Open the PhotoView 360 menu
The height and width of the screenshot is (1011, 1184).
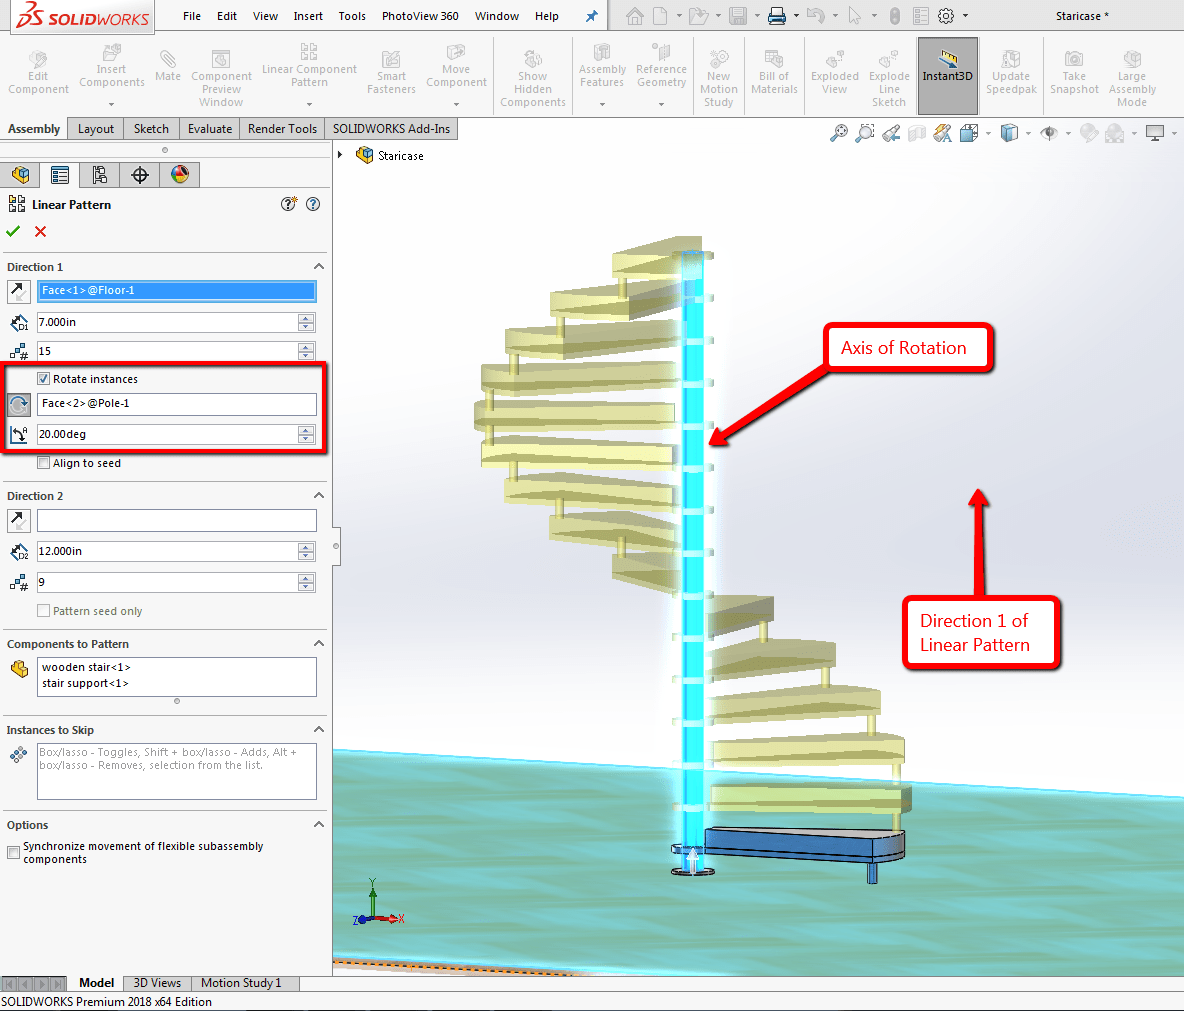tap(419, 16)
